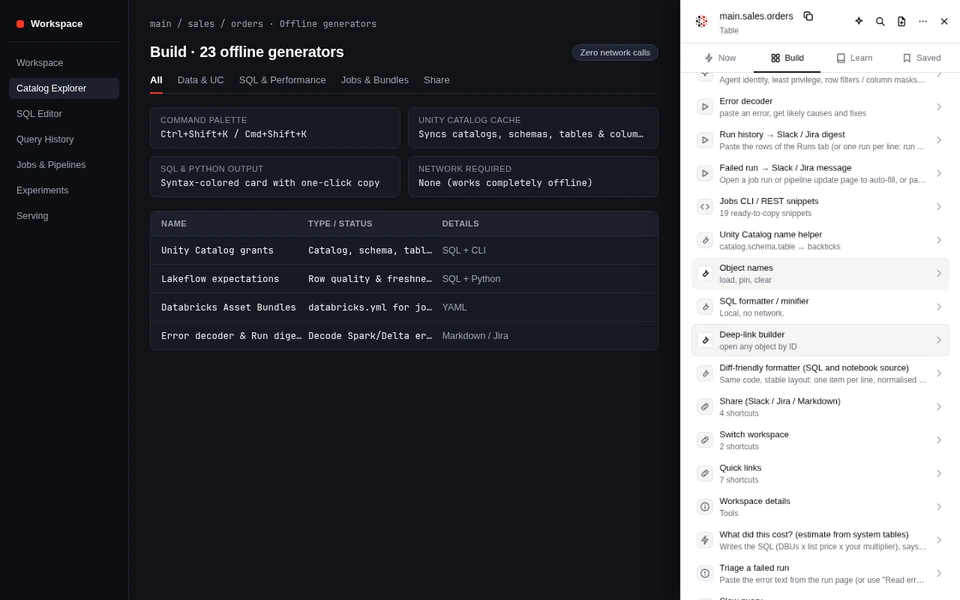Select the Databricks Asset Bundles table row
Image resolution: width=960 pixels, height=600 pixels.
tap(404, 307)
